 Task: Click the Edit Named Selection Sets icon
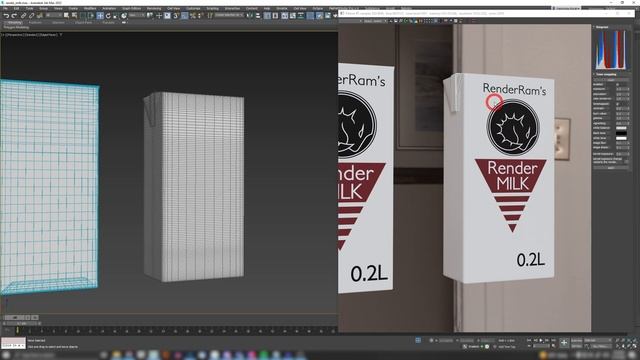pos(209,16)
